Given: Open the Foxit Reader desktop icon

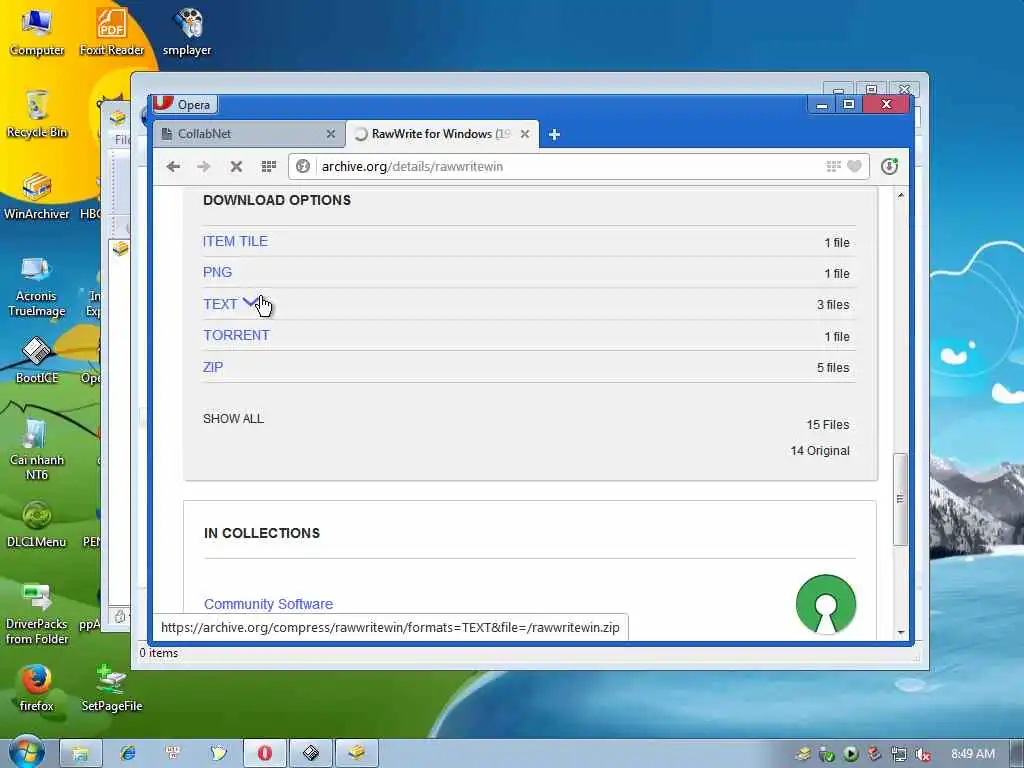Looking at the screenshot, I should (112, 32).
